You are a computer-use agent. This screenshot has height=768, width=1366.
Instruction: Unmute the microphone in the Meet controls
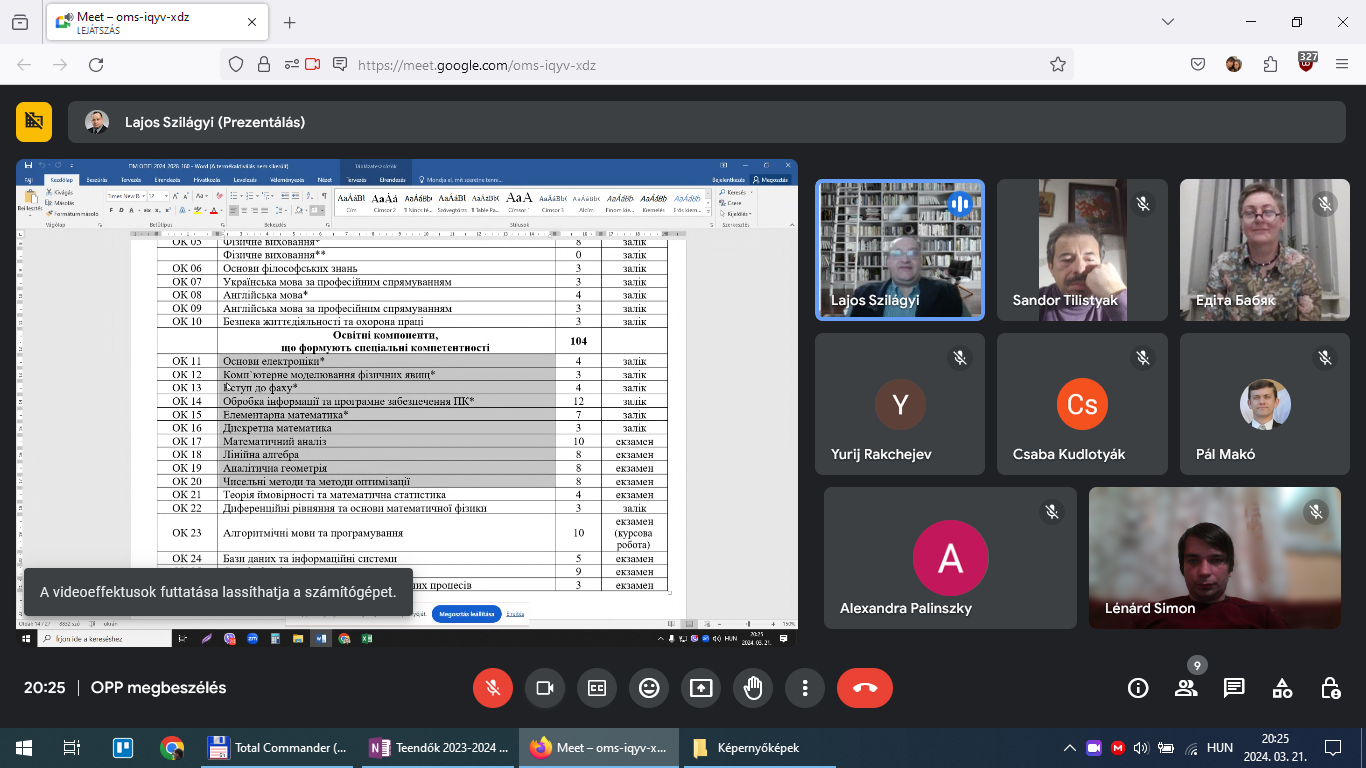click(492, 688)
